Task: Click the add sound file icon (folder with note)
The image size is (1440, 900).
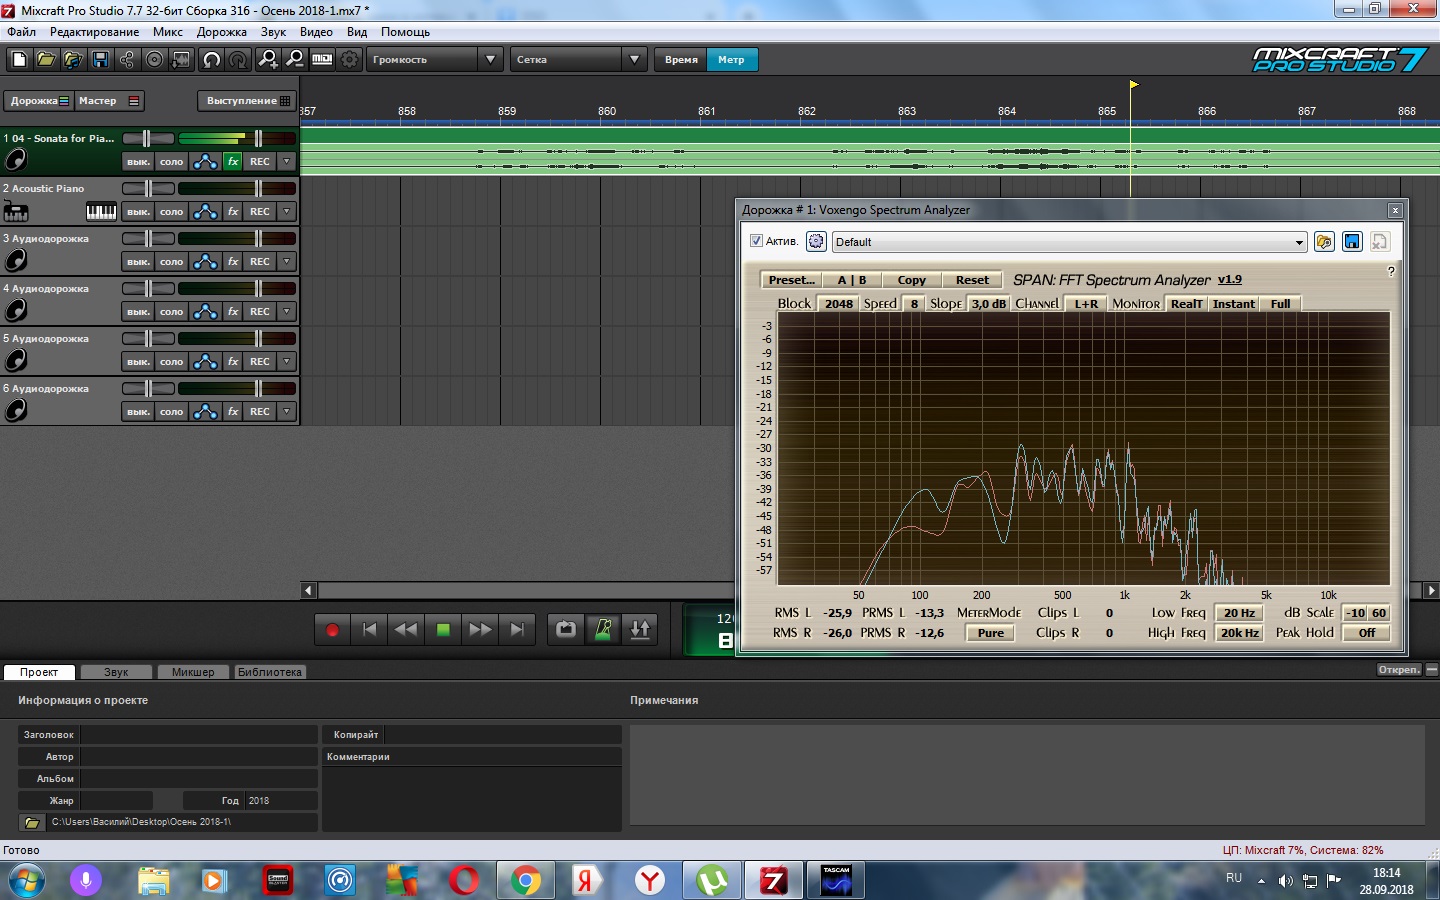Action: point(72,60)
